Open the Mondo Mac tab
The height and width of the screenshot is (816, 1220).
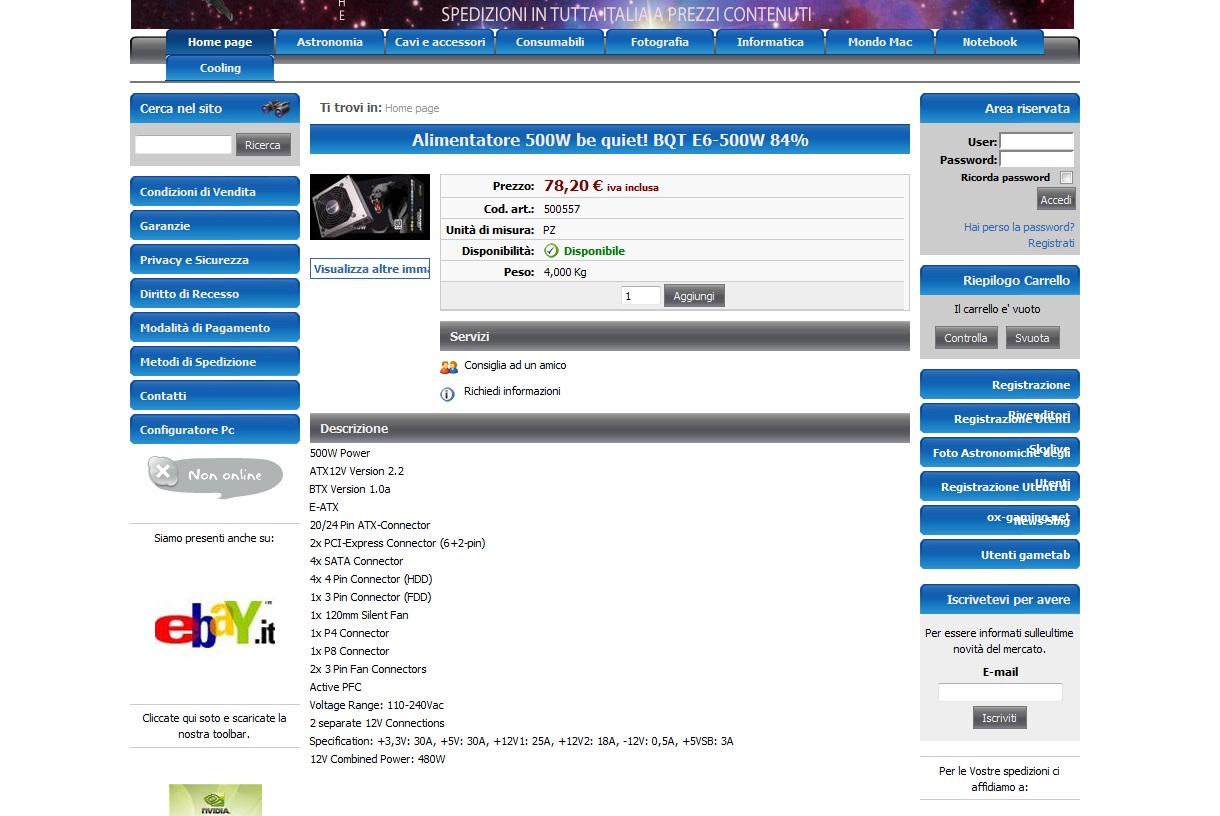[880, 42]
